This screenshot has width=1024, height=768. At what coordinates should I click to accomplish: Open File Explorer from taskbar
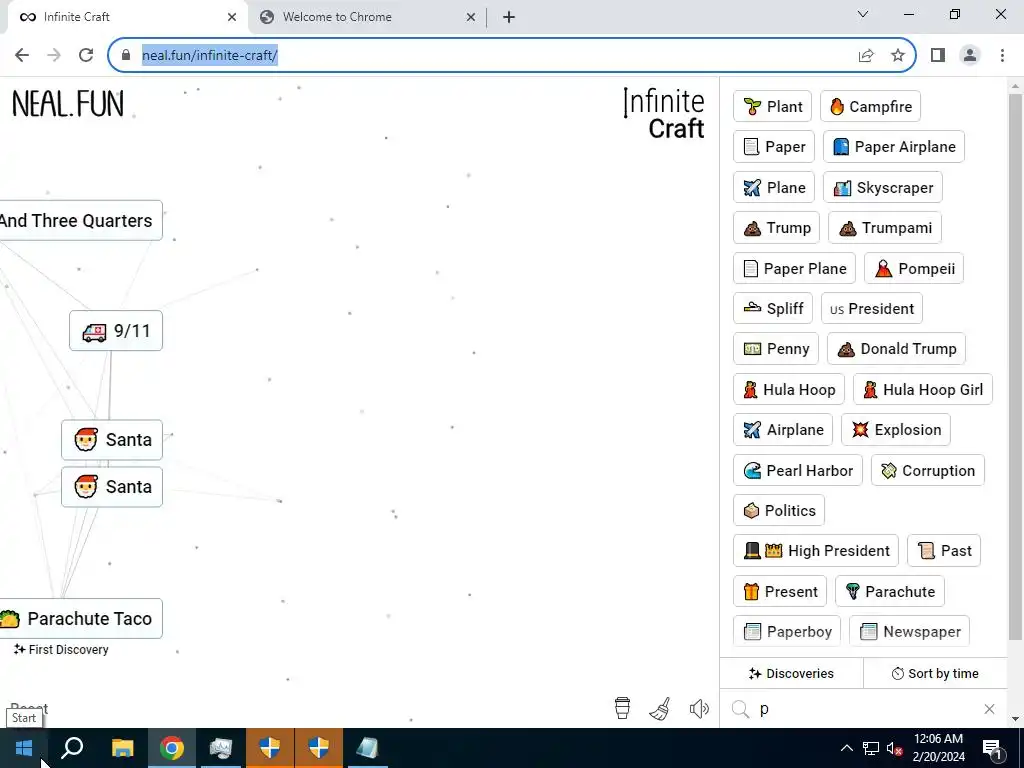coord(122,748)
